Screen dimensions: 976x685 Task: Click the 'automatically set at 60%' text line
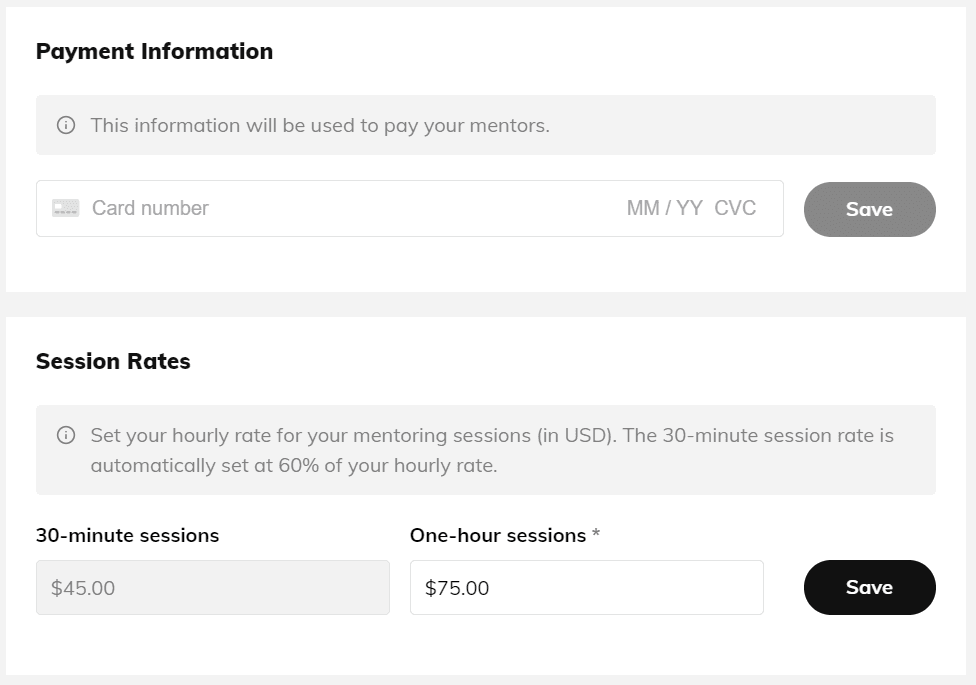pyautogui.click(x=293, y=465)
